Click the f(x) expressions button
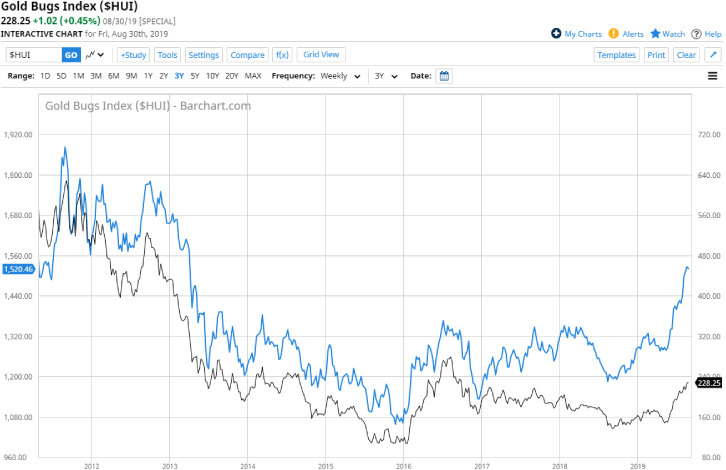The height and width of the screenshot is (470, 726). [281, 55]
